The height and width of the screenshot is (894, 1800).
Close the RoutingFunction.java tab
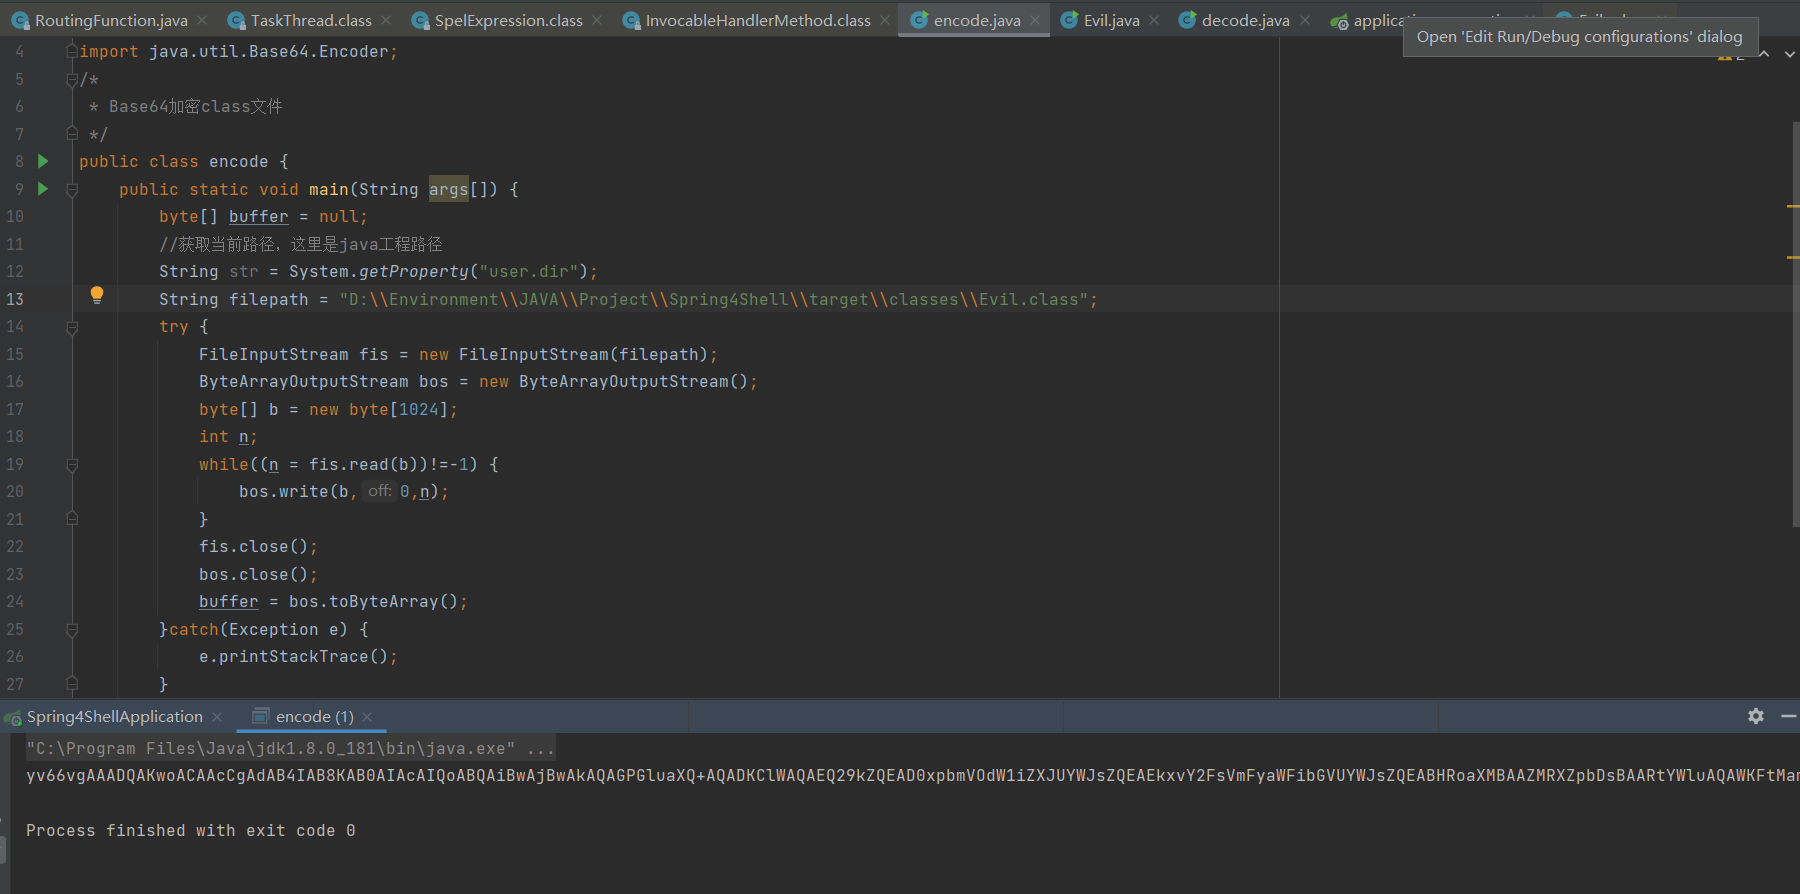(203, 20)
